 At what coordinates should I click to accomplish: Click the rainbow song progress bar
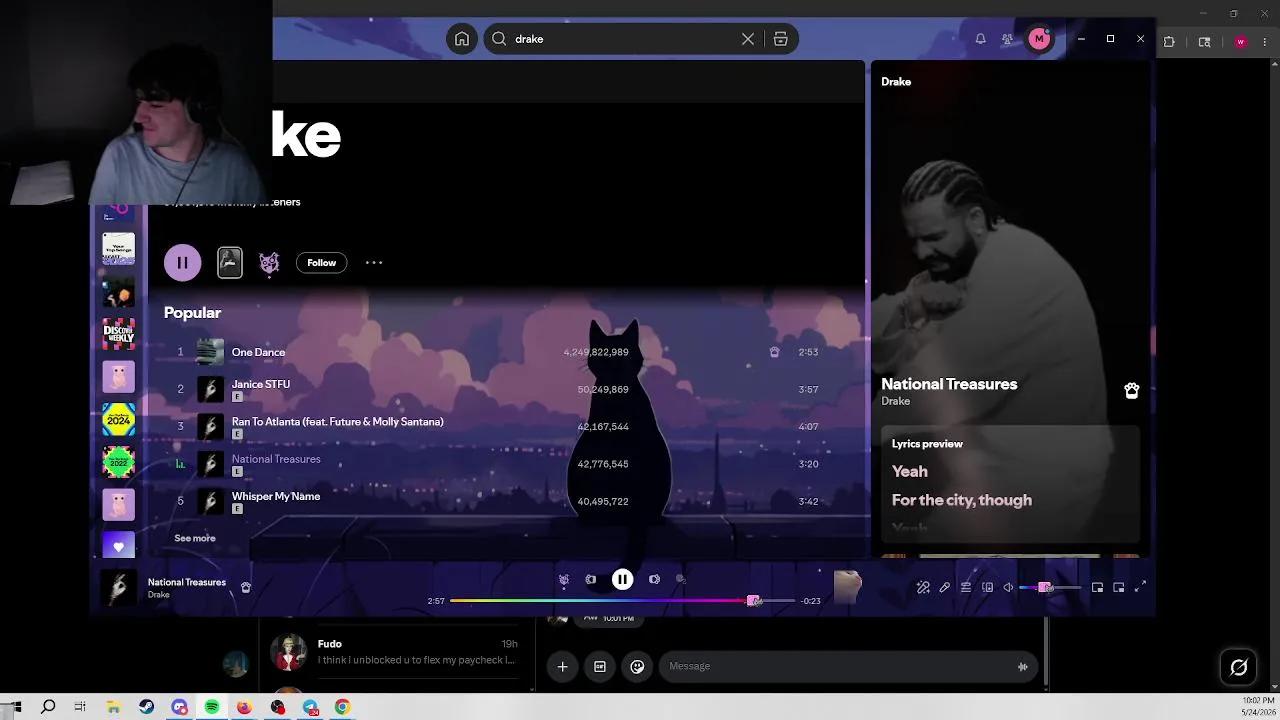pyautogui.click(x=622, y=601)
